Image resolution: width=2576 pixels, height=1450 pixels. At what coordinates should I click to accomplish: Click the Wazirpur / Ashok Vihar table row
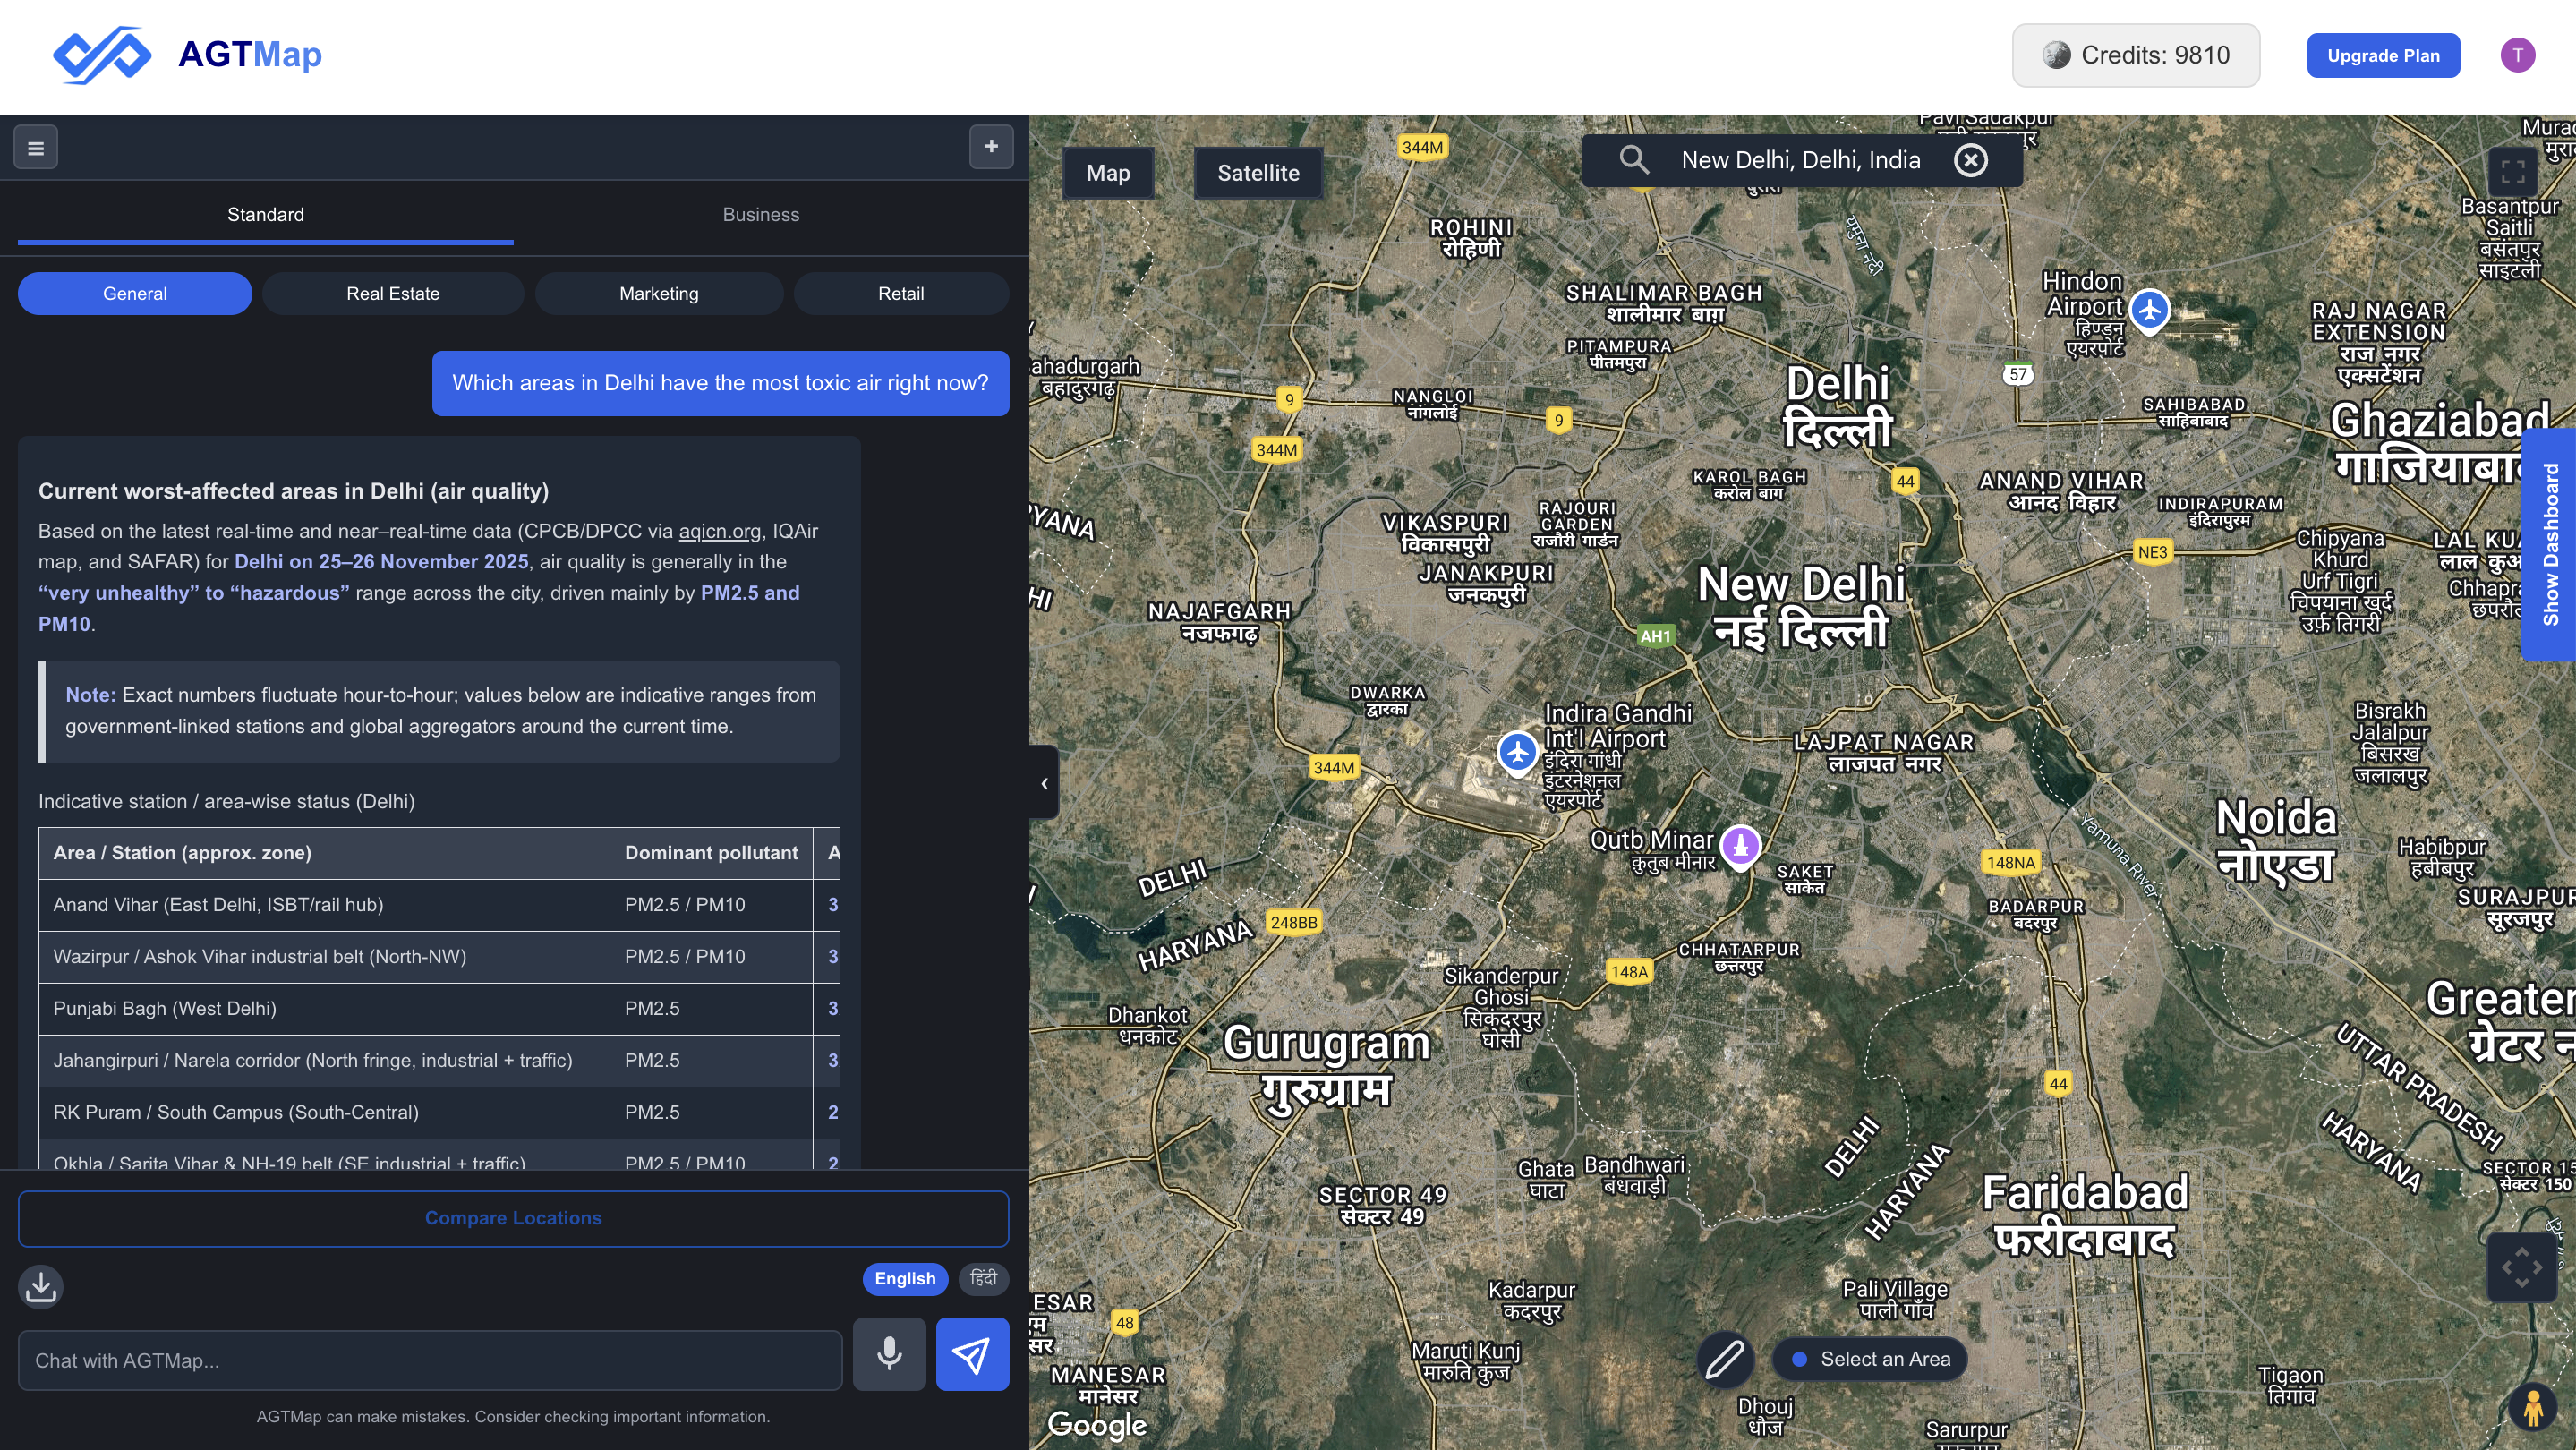click(x=439, y=957)
